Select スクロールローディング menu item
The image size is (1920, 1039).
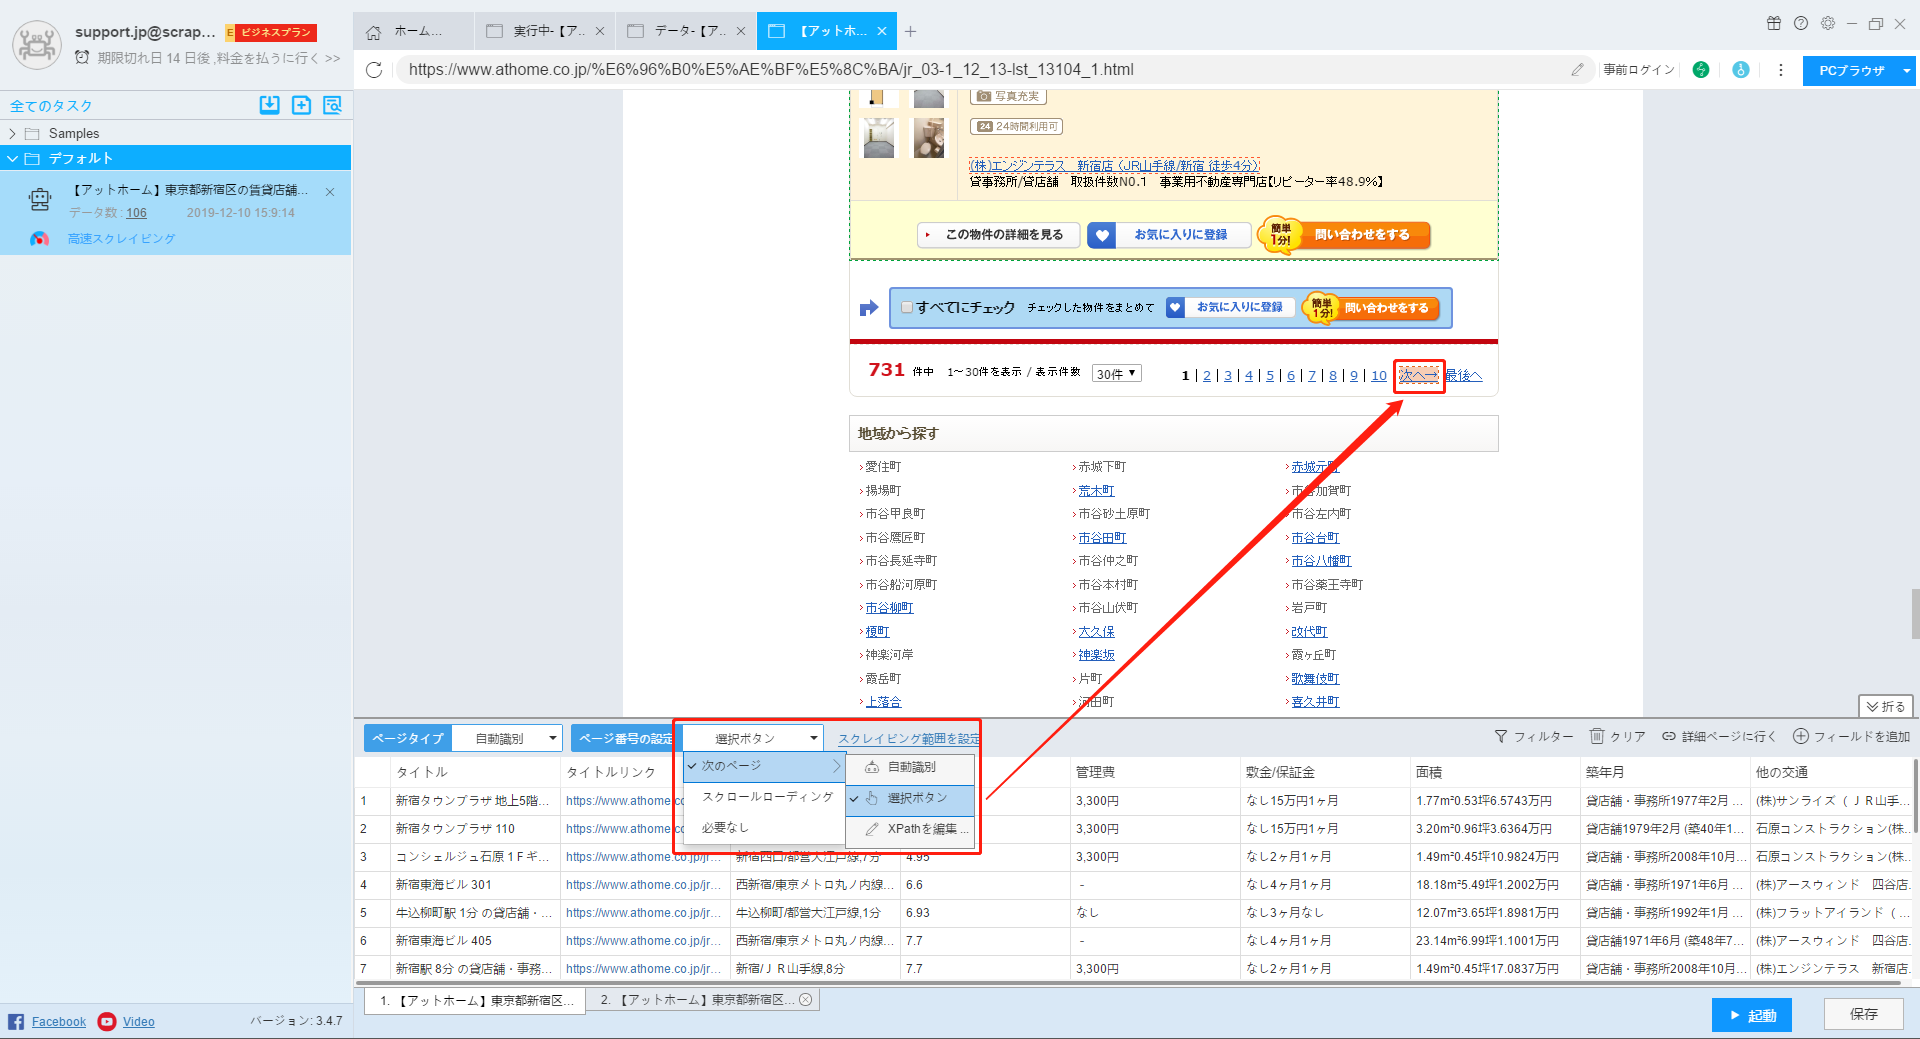(x=764, y=797)
